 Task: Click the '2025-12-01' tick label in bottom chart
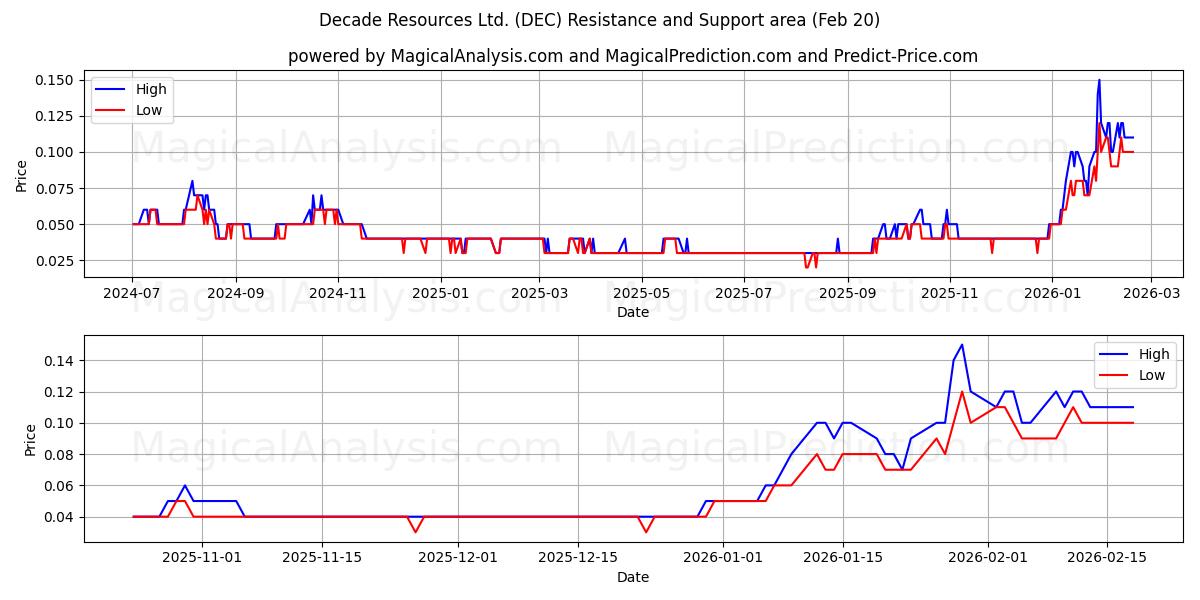[458, 558]
